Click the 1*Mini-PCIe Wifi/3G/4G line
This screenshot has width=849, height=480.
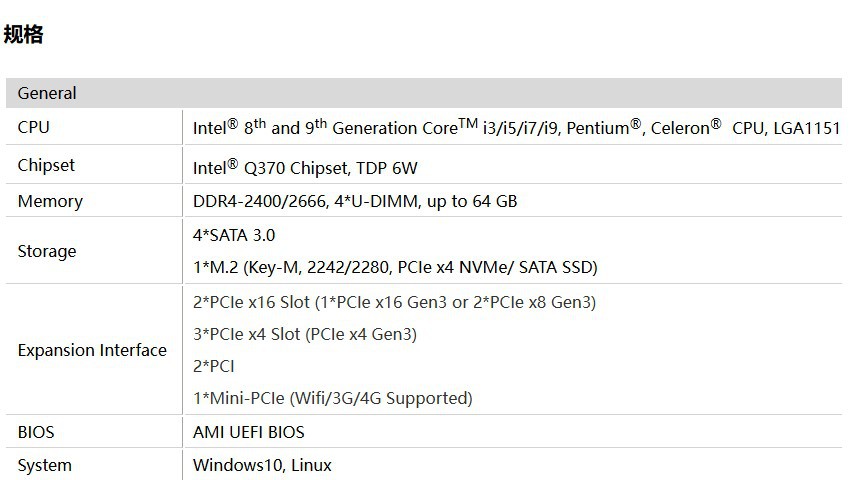[x=332, y=398]
